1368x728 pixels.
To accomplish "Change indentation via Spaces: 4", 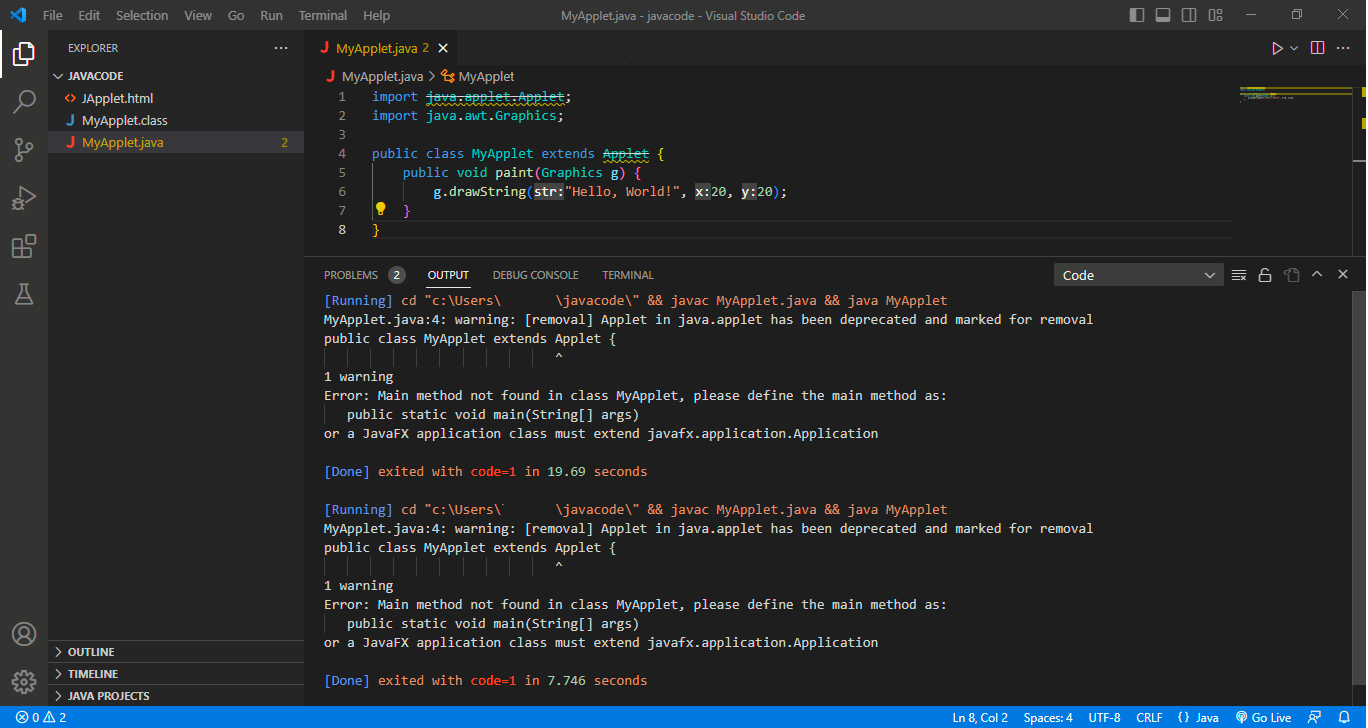I will pyautogui.click(x=1048, y=718).
